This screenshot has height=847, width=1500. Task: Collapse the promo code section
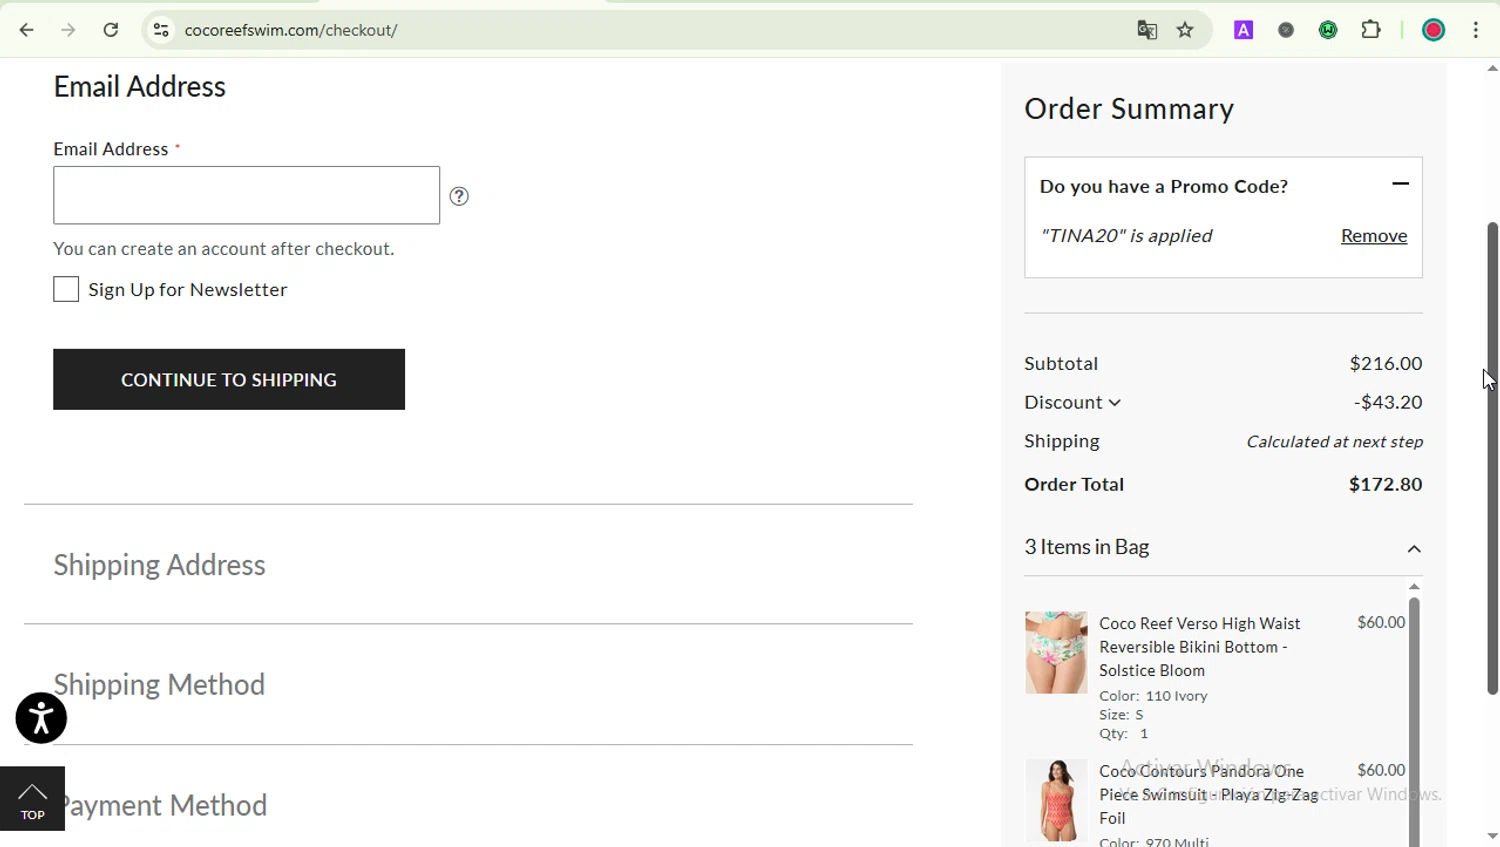point(1400,184)
